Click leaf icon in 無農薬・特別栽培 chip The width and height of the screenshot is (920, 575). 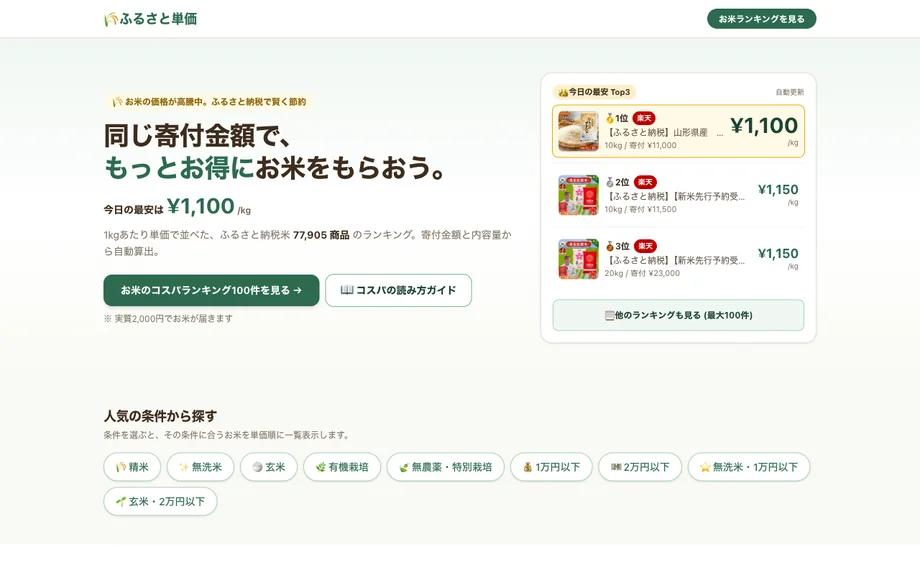click(404, 468)
